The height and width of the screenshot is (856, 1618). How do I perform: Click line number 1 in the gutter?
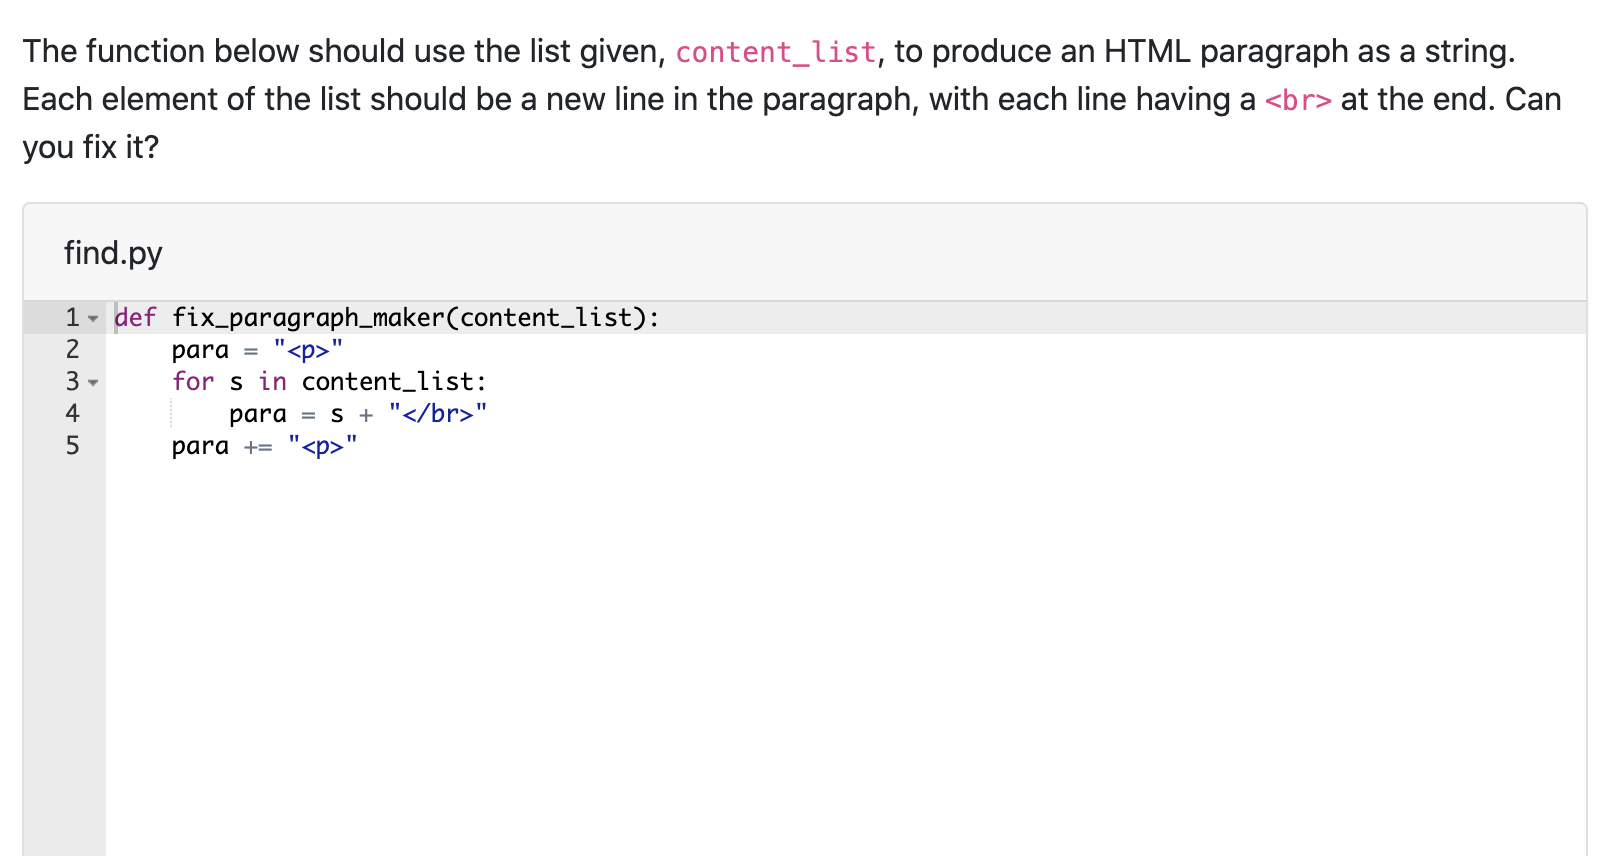point(71,318)
